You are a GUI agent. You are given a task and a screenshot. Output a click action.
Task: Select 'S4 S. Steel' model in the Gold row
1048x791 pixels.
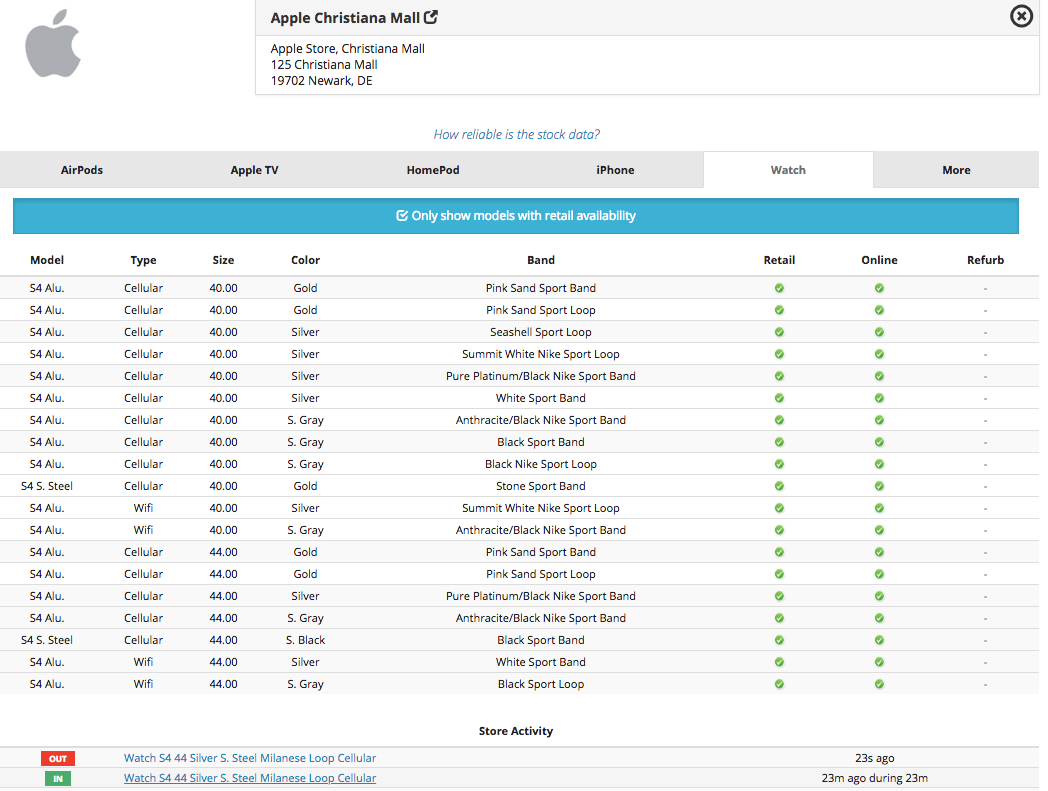[x=47, y=486]
